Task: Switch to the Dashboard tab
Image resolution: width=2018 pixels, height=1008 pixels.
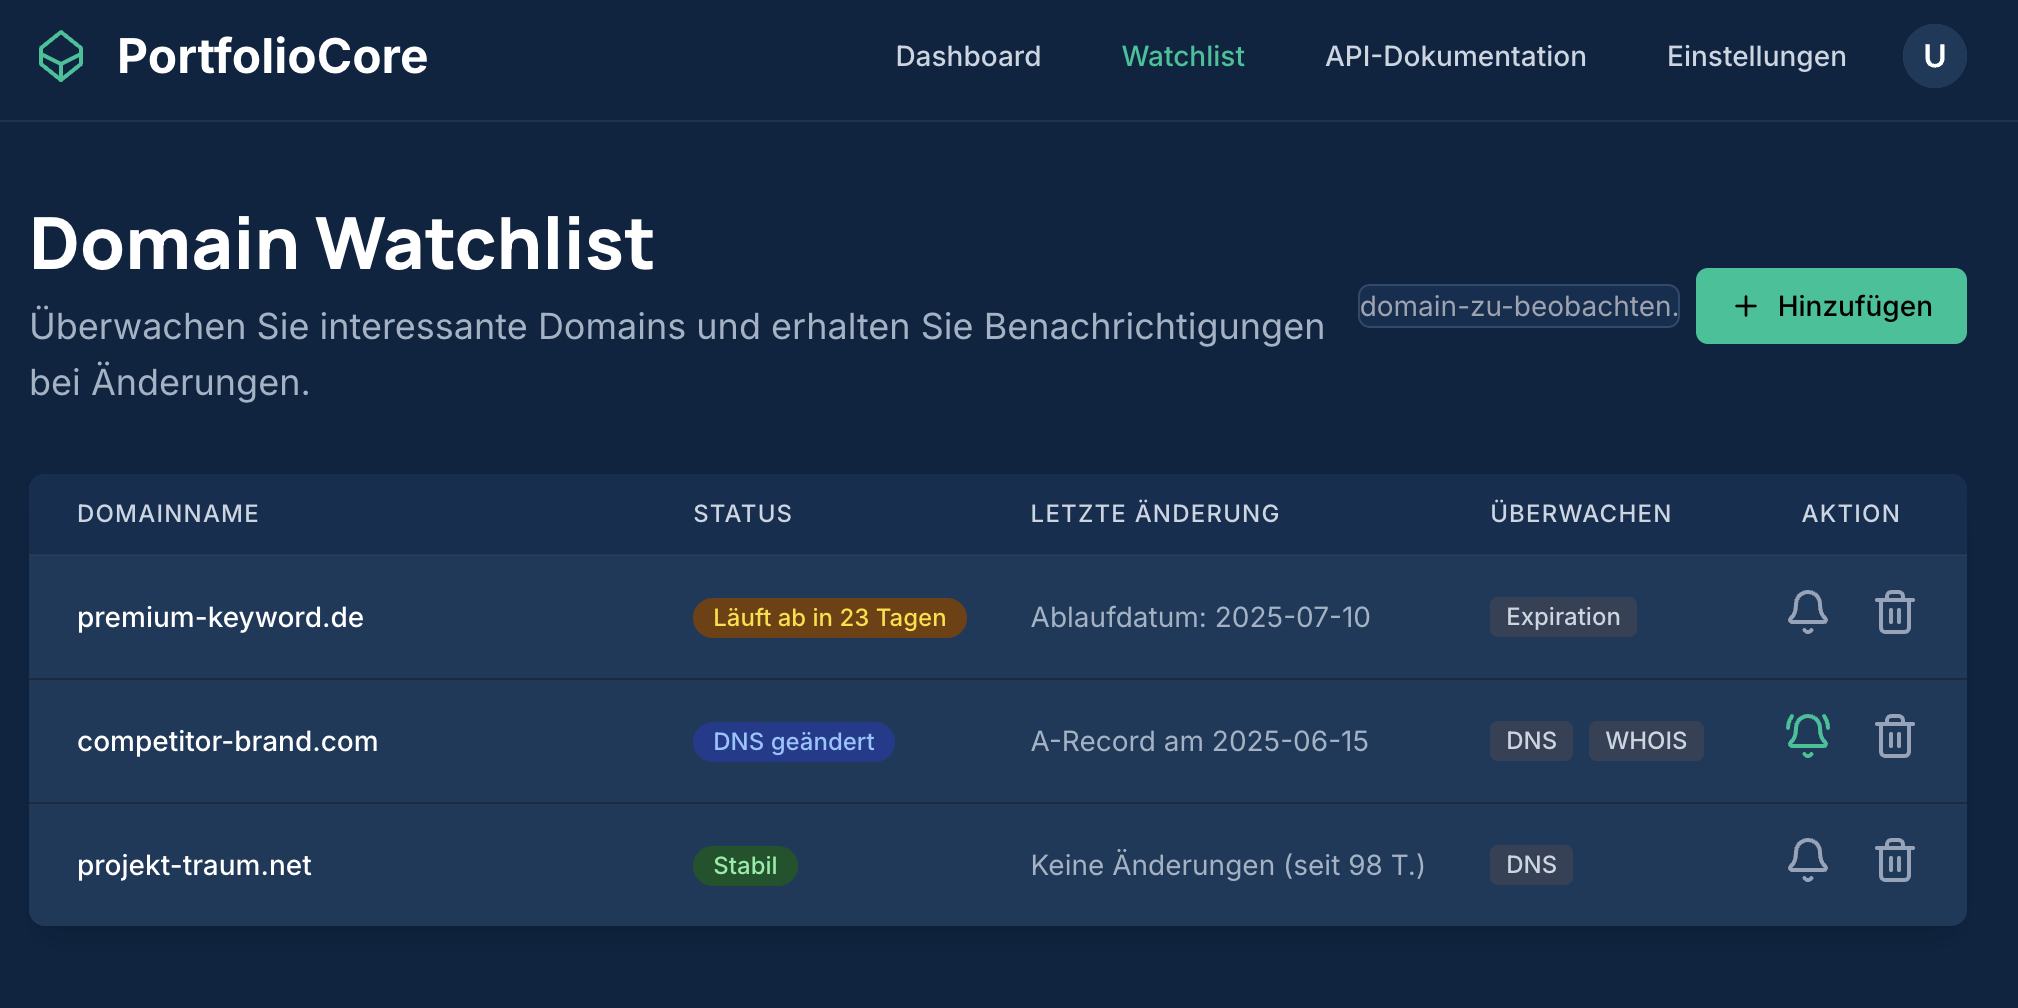Action: [968, 57]
